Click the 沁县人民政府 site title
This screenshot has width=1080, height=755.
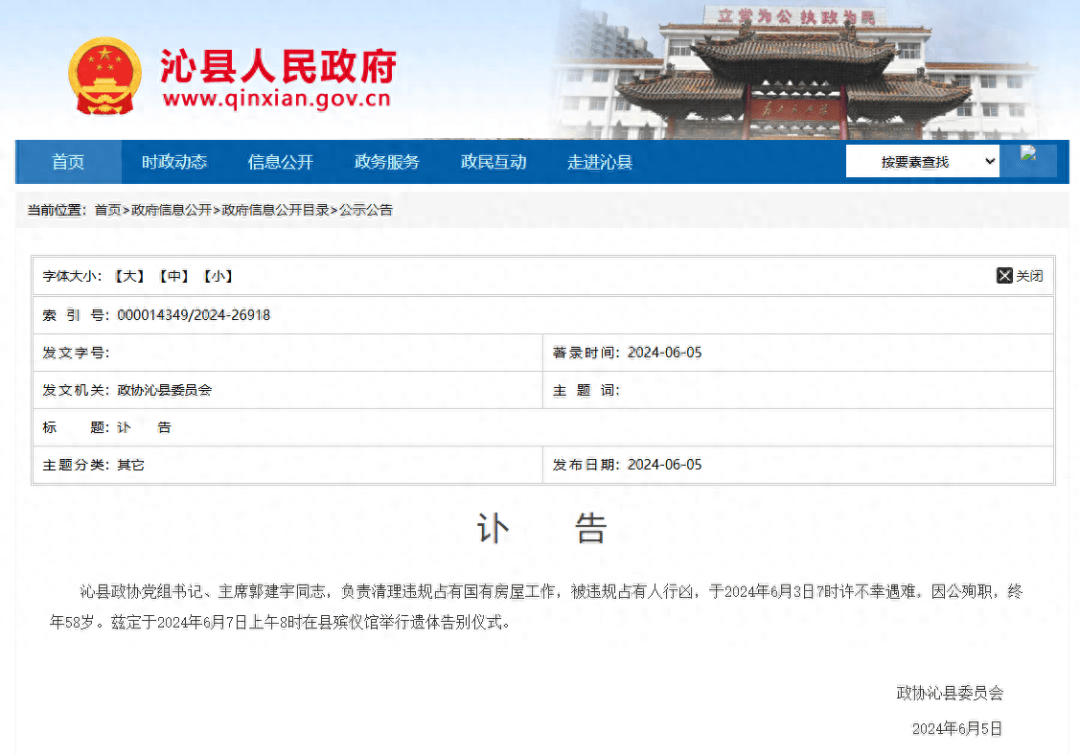[278, 66]
